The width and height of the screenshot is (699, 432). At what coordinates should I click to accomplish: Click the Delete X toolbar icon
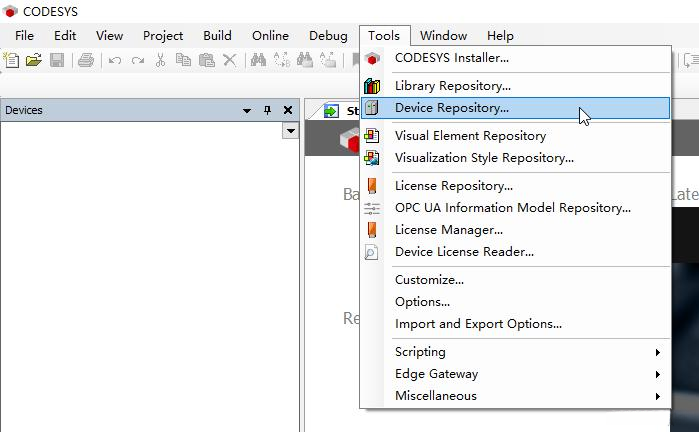(x=230, y=60)
